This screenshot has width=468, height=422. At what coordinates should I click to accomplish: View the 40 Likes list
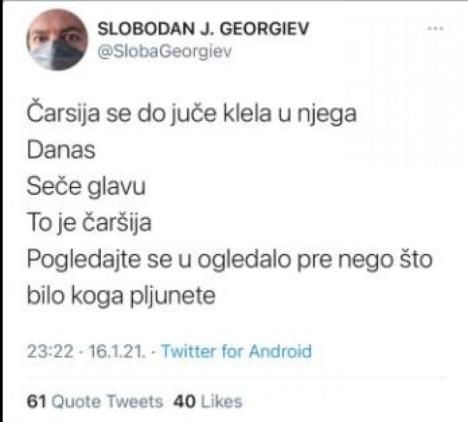(208, 401)
